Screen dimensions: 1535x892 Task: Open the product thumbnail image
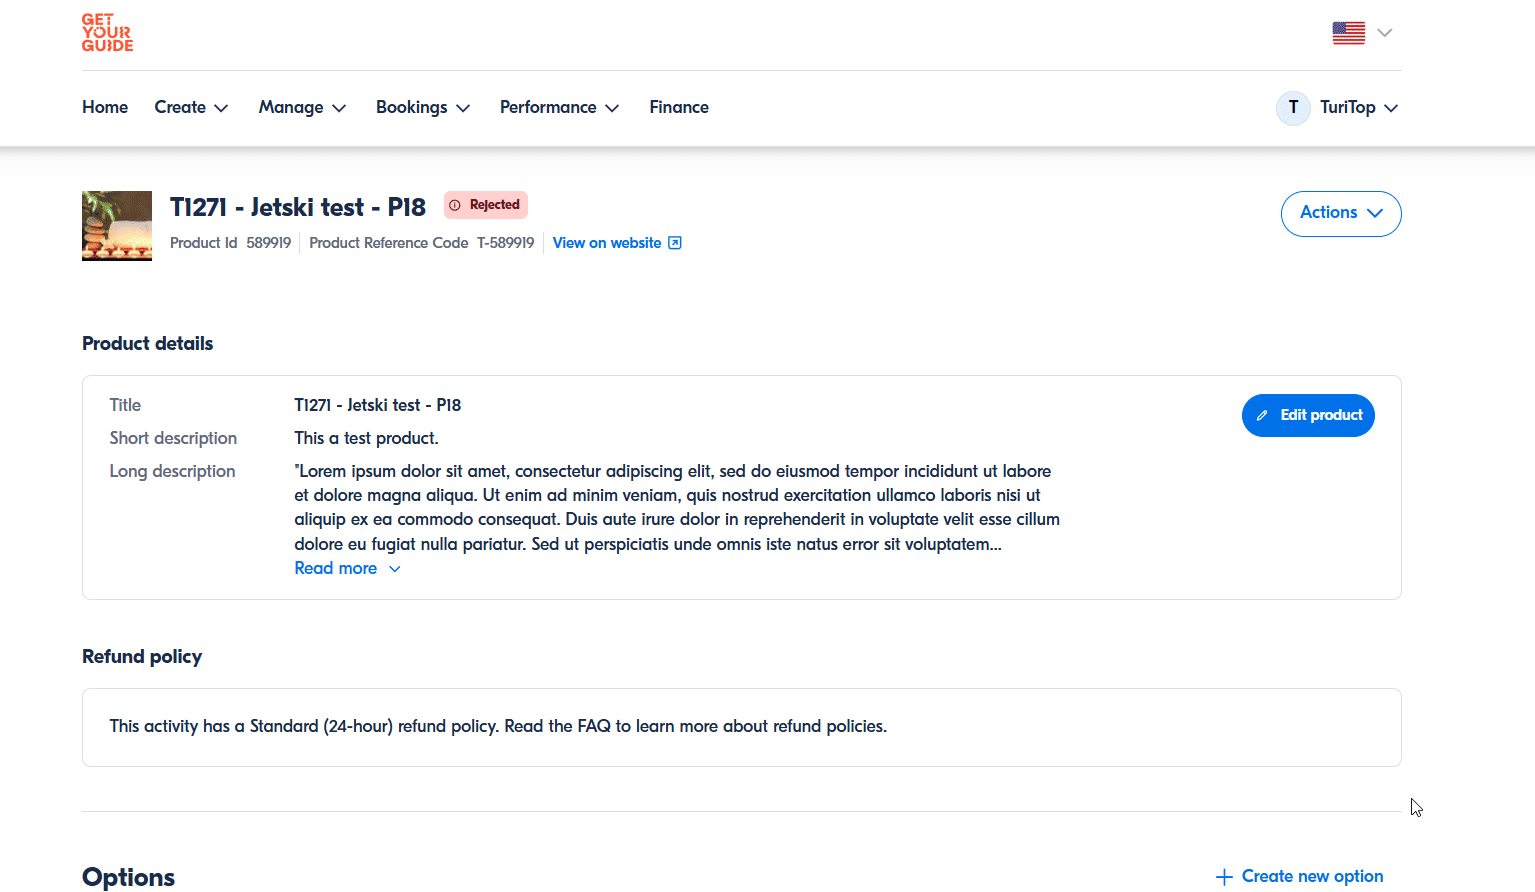point(117,226)
